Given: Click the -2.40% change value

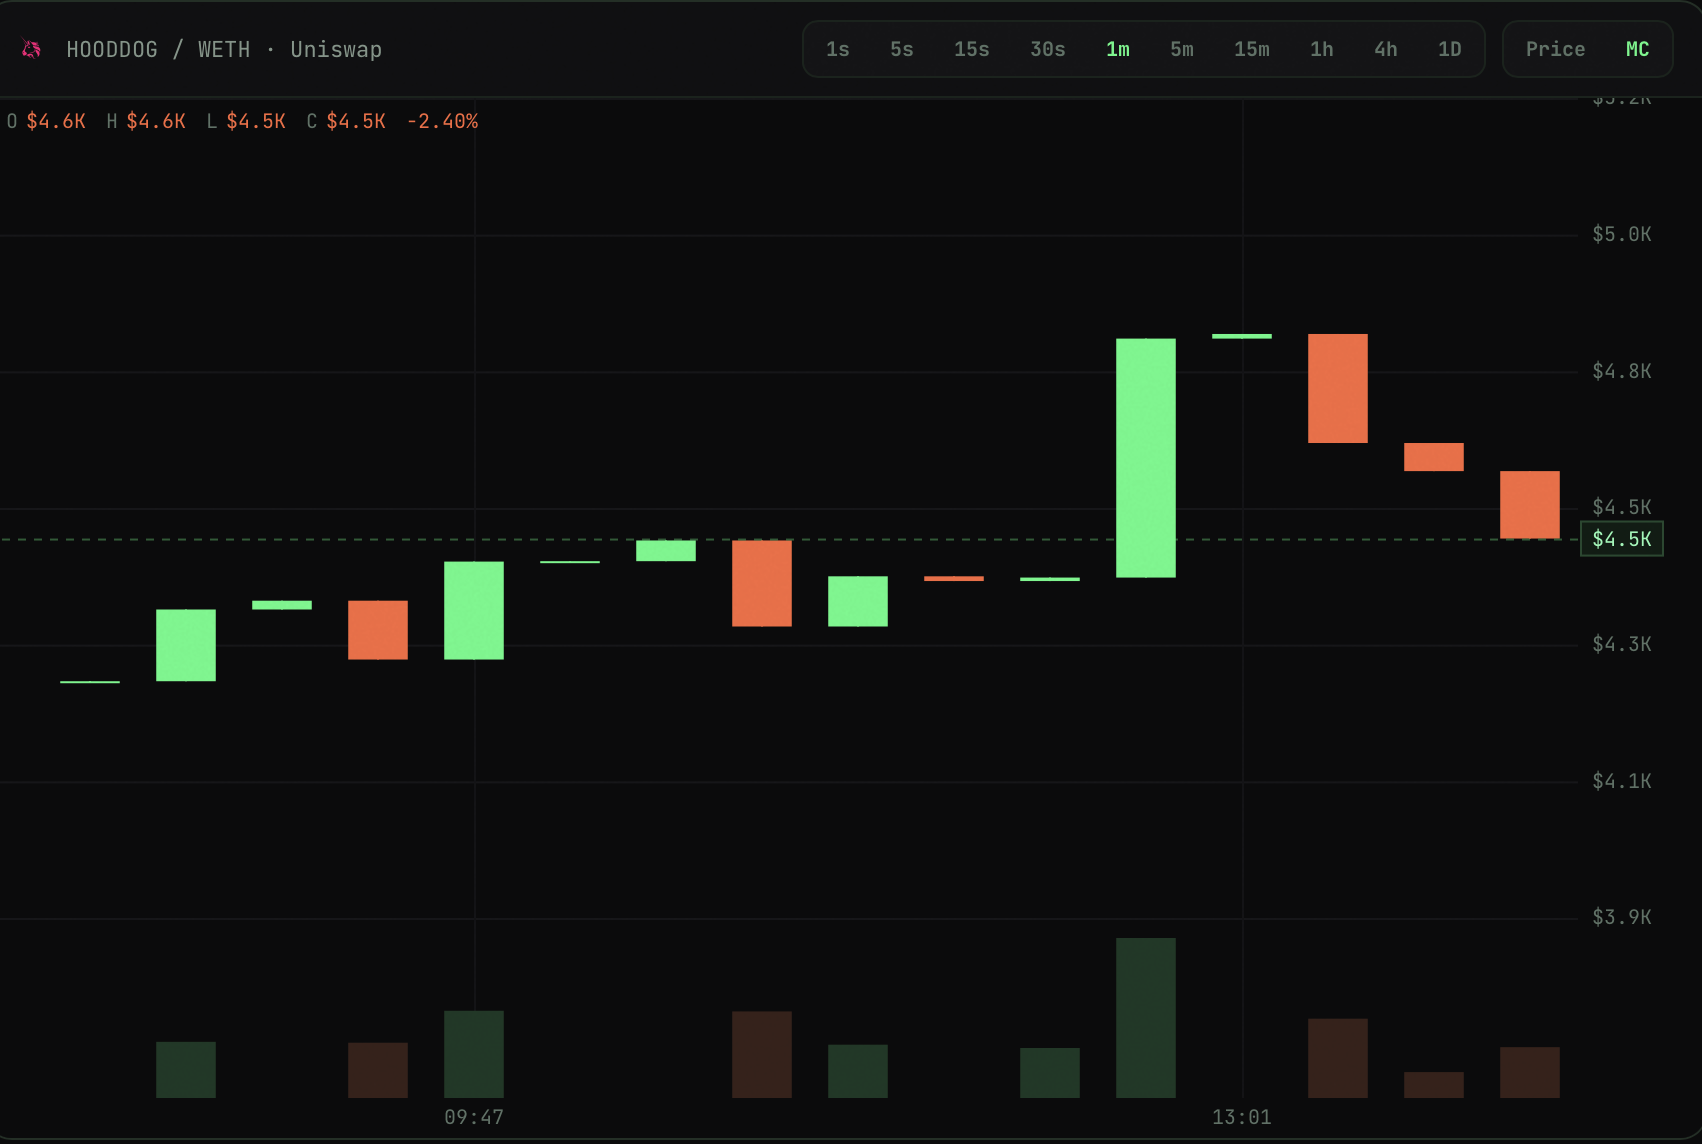Looking at the screenshot, I should click(x=442, y=121).
